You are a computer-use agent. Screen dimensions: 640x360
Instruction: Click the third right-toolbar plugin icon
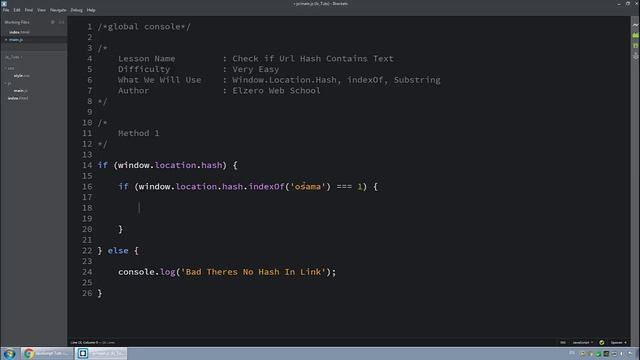pyautogui.click(x=636, y=46)
